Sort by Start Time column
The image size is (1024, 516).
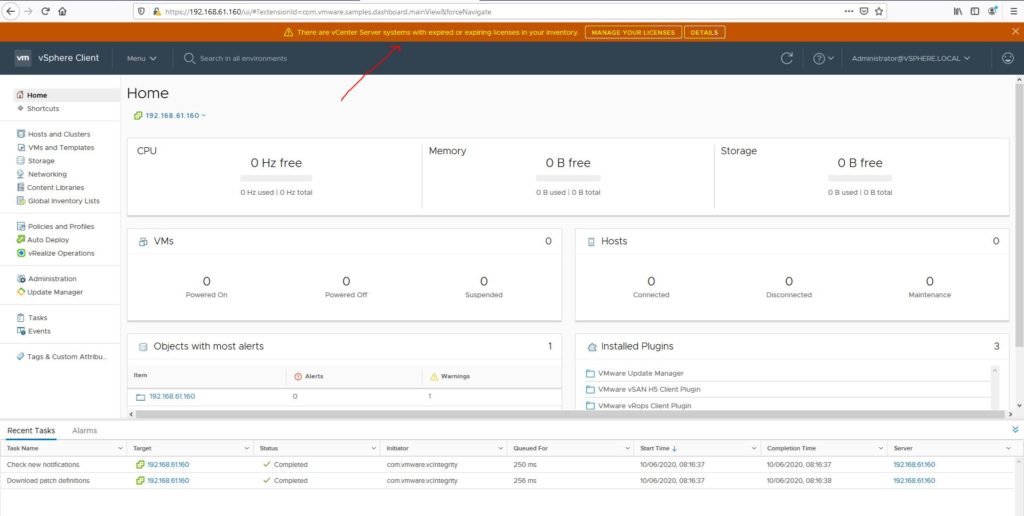click(x=658, y=449)
